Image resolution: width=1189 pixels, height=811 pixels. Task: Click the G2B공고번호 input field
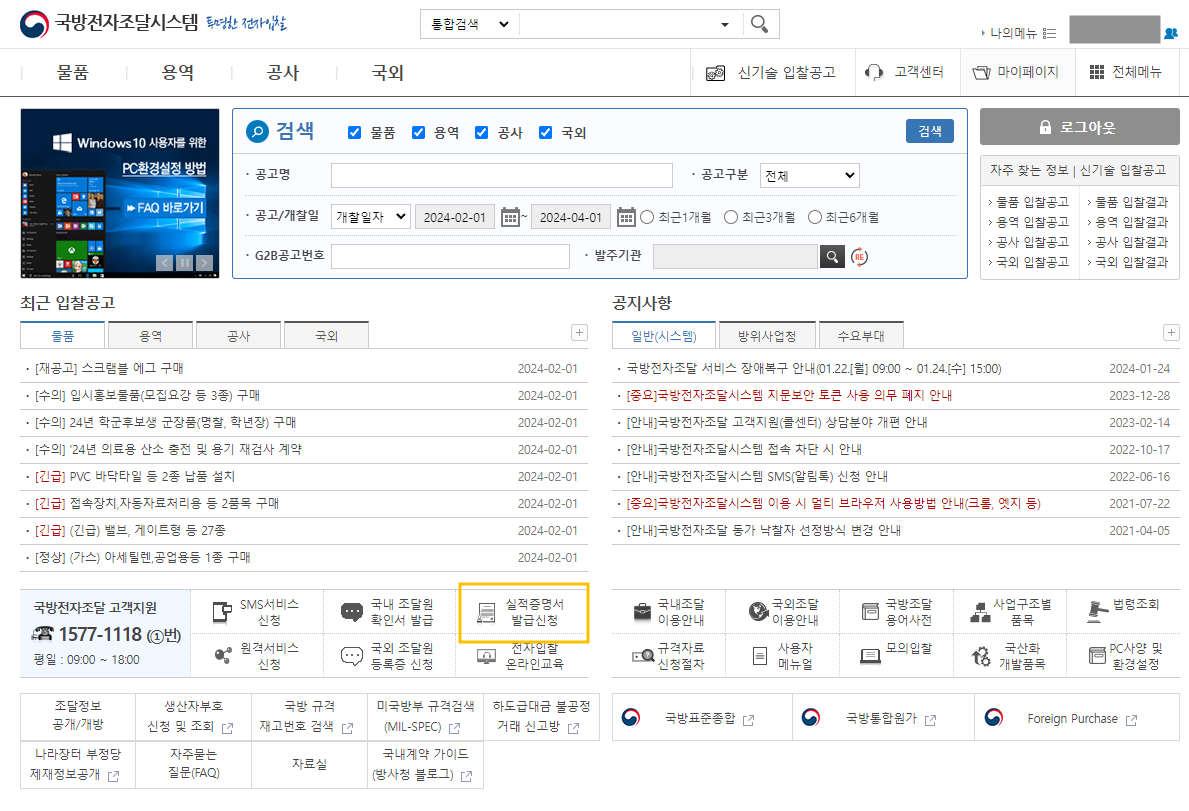coord(450,257)
